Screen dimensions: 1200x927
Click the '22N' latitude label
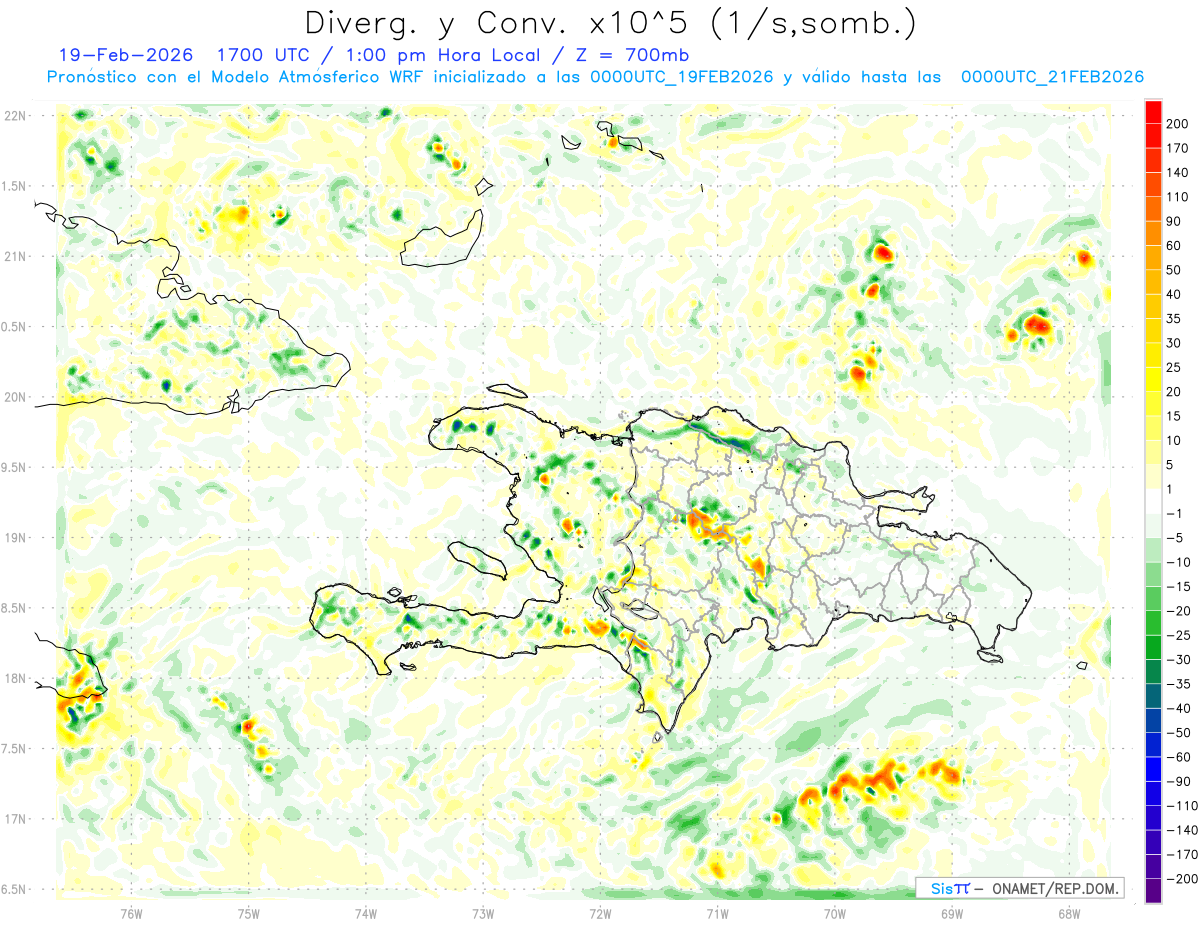click(15, 116)
